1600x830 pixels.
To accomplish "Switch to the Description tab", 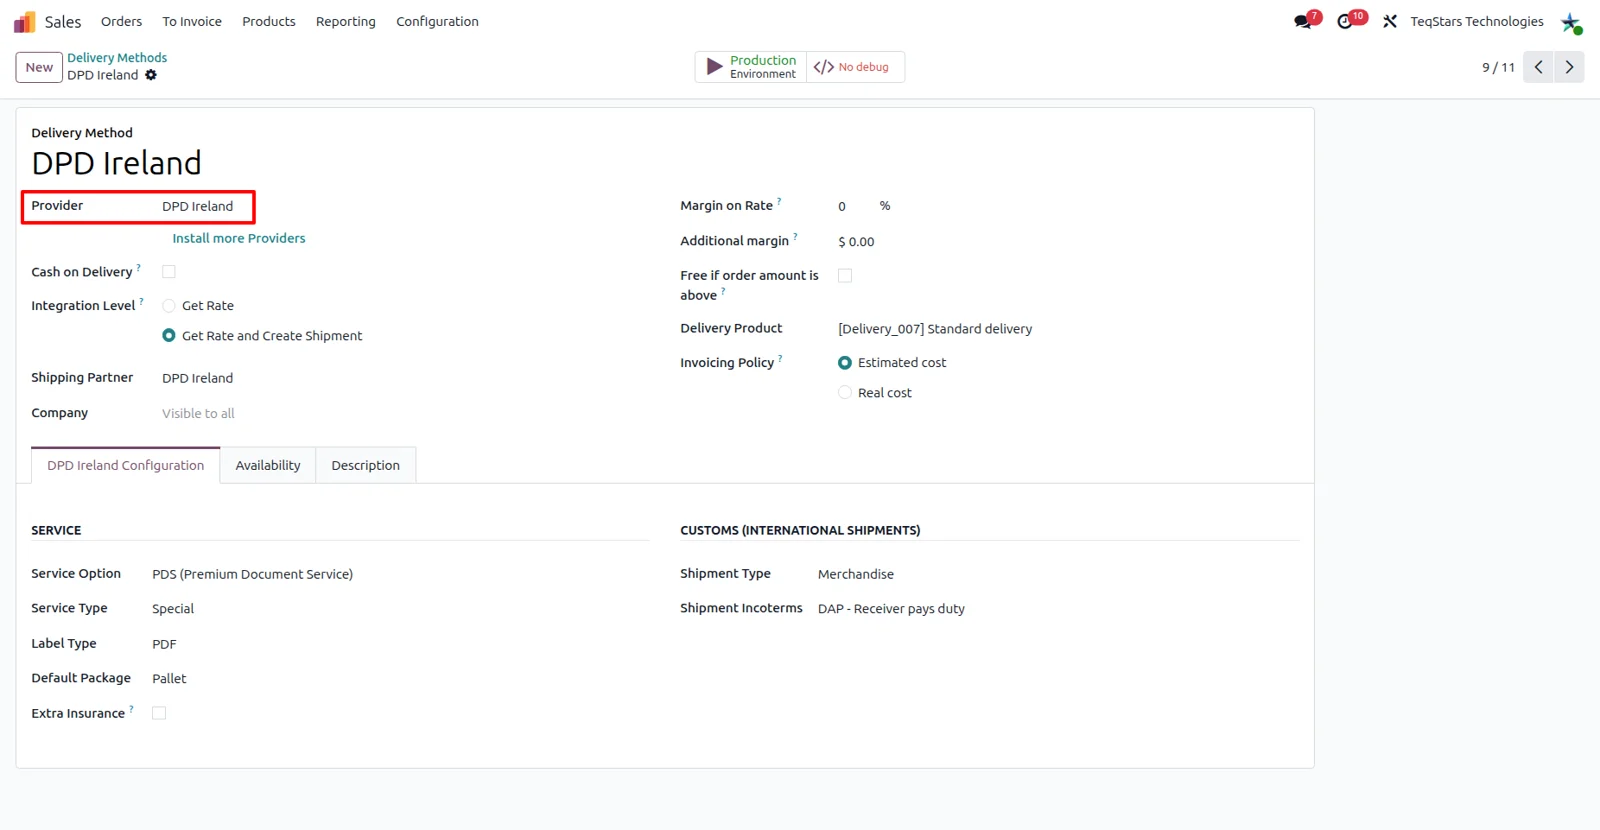I will [366, 465].
